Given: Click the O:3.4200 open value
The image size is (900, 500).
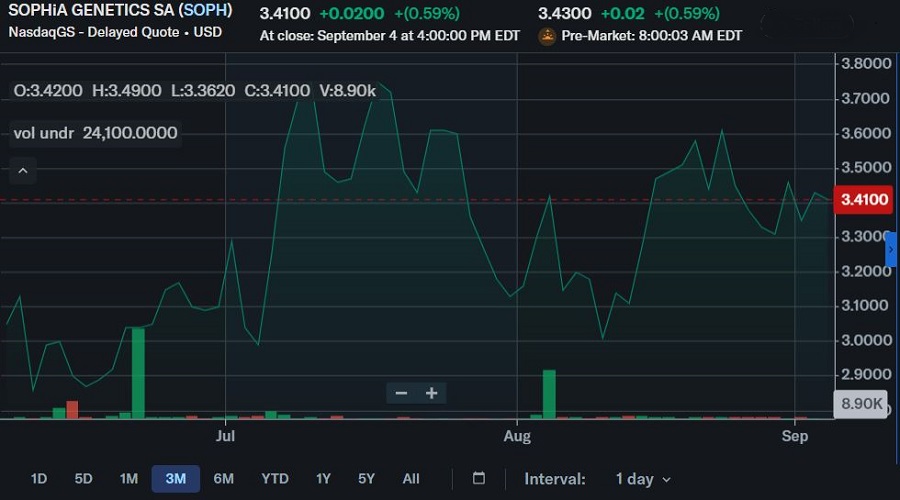Looking at the screenshot, I should pyautogui.click(x=48, y=91).
